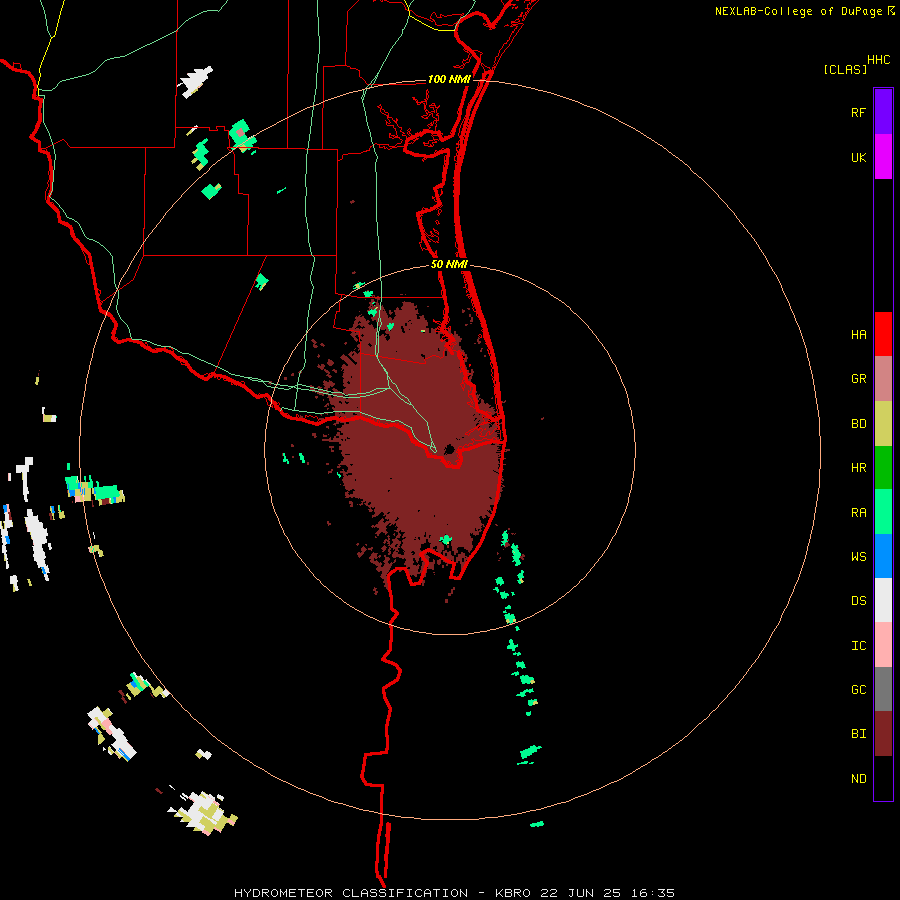Click the UK legend label
Image resolution: width=900 pixels, height=900 pixels.
(858, 158)
